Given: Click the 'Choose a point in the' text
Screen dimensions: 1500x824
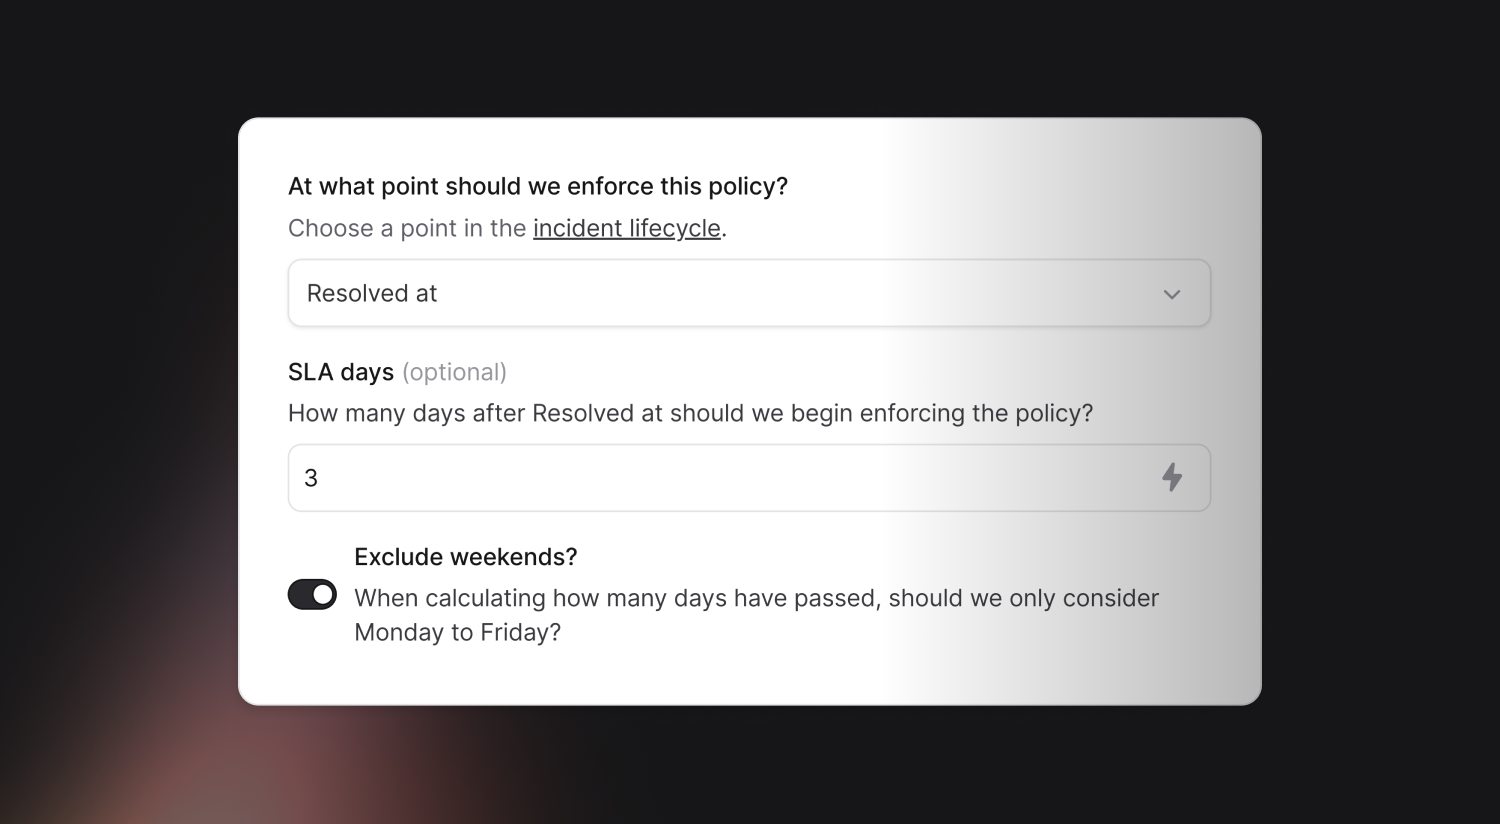Looking at the screenshot, I should (407, 228).
